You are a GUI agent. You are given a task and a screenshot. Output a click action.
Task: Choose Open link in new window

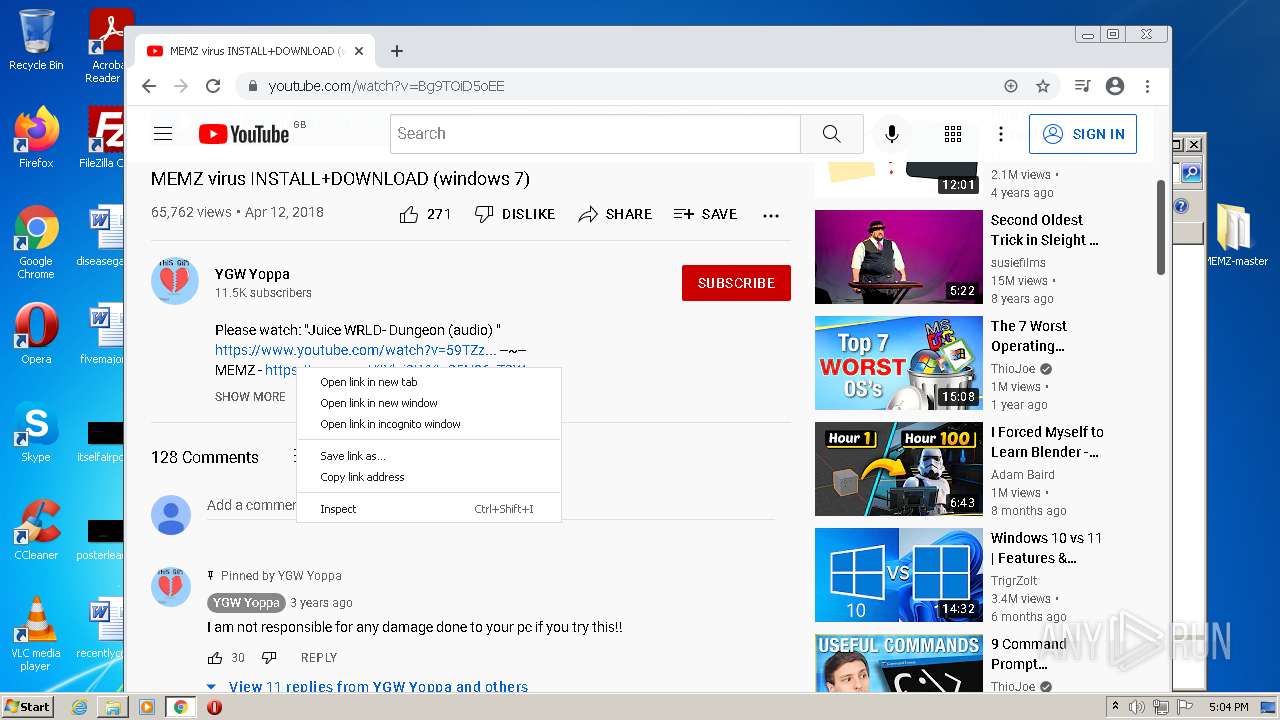[x=429, y=403]
